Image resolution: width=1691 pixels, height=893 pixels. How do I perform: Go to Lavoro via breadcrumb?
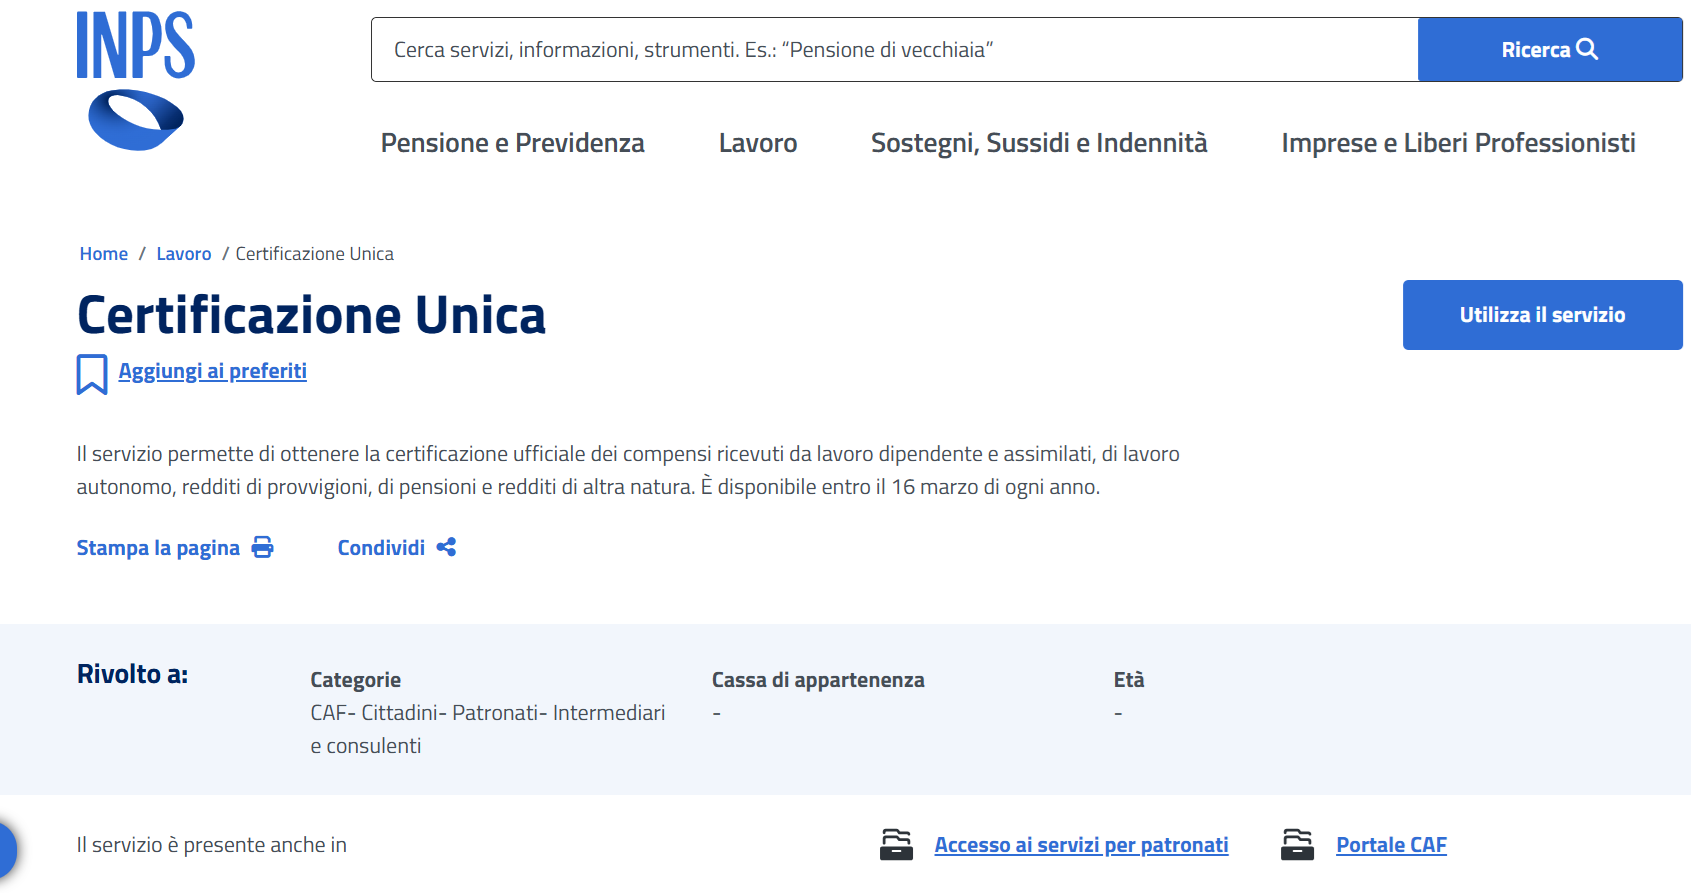pos(184,254)
